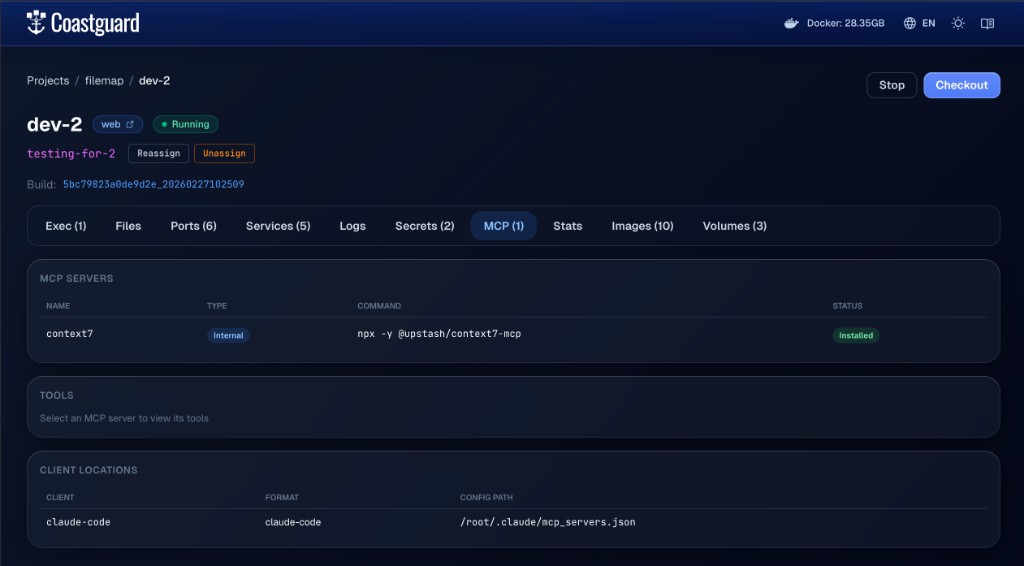Go to Projects breadcrumb

48,81
